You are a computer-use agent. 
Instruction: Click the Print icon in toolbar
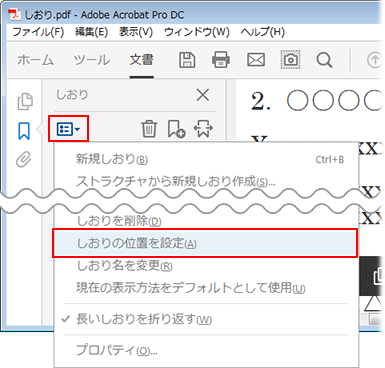click(221, 60)
